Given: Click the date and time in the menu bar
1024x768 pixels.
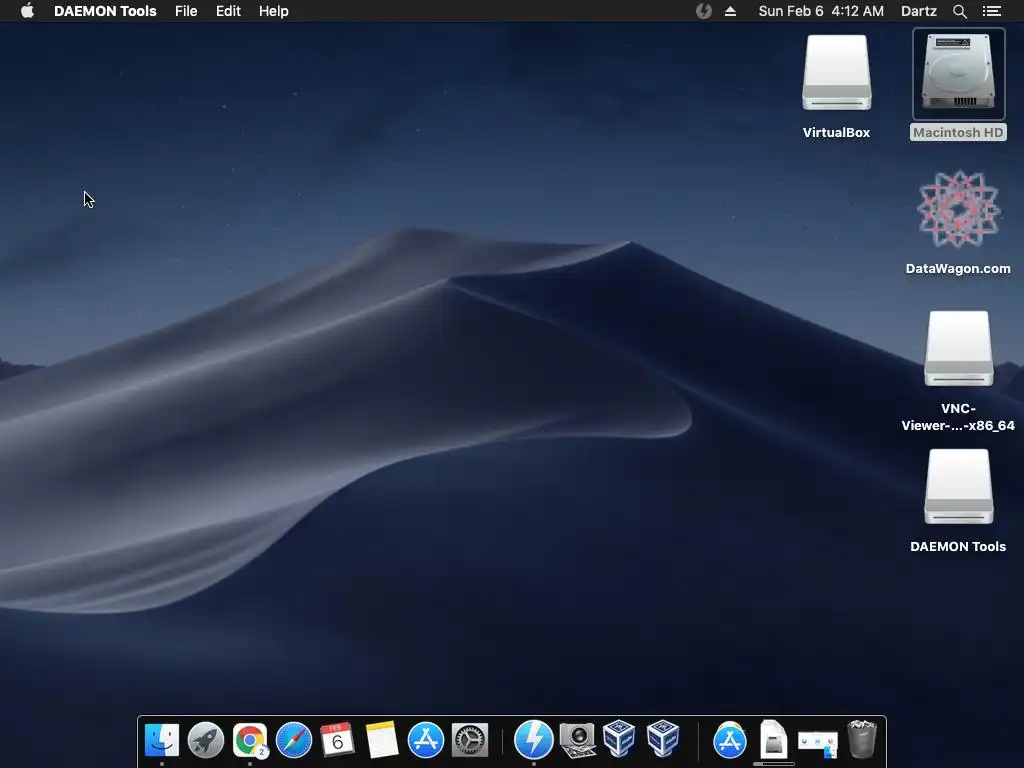Looking at the screenshot, I should coord(821,11).
